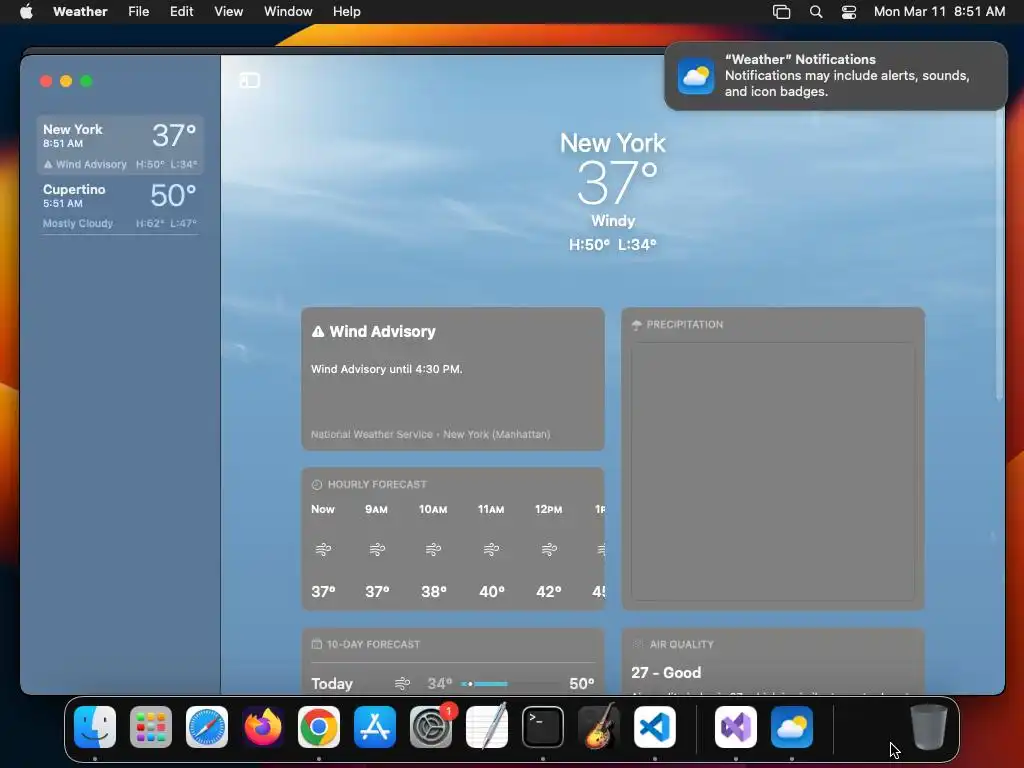Click the wind icon under 10AM

click(433, 549)
